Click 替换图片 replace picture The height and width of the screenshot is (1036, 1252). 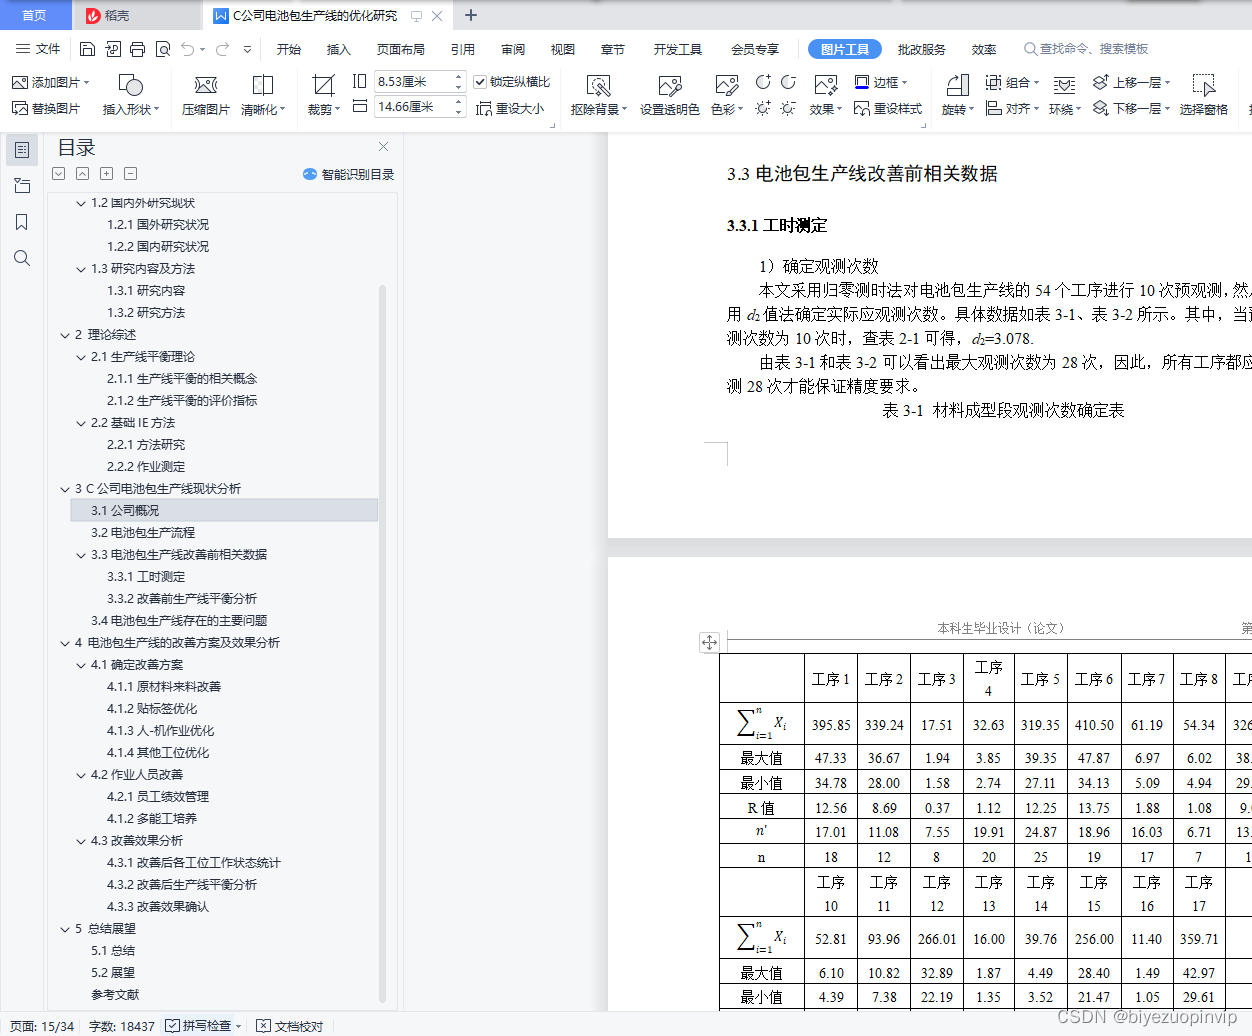46,108
